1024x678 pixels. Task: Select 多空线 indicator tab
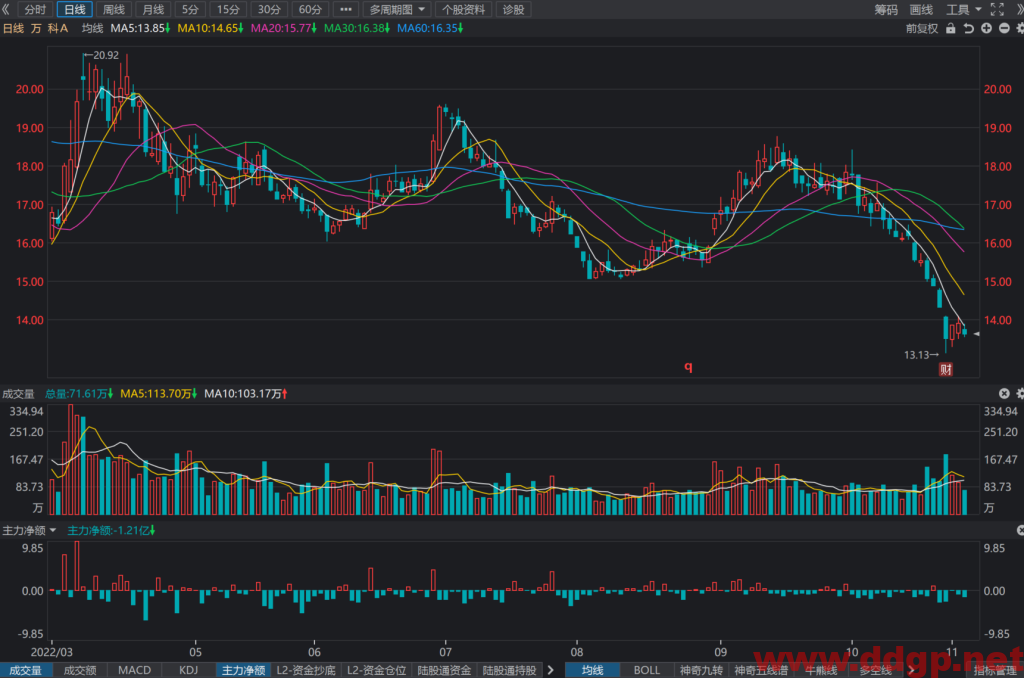point(875,670)
